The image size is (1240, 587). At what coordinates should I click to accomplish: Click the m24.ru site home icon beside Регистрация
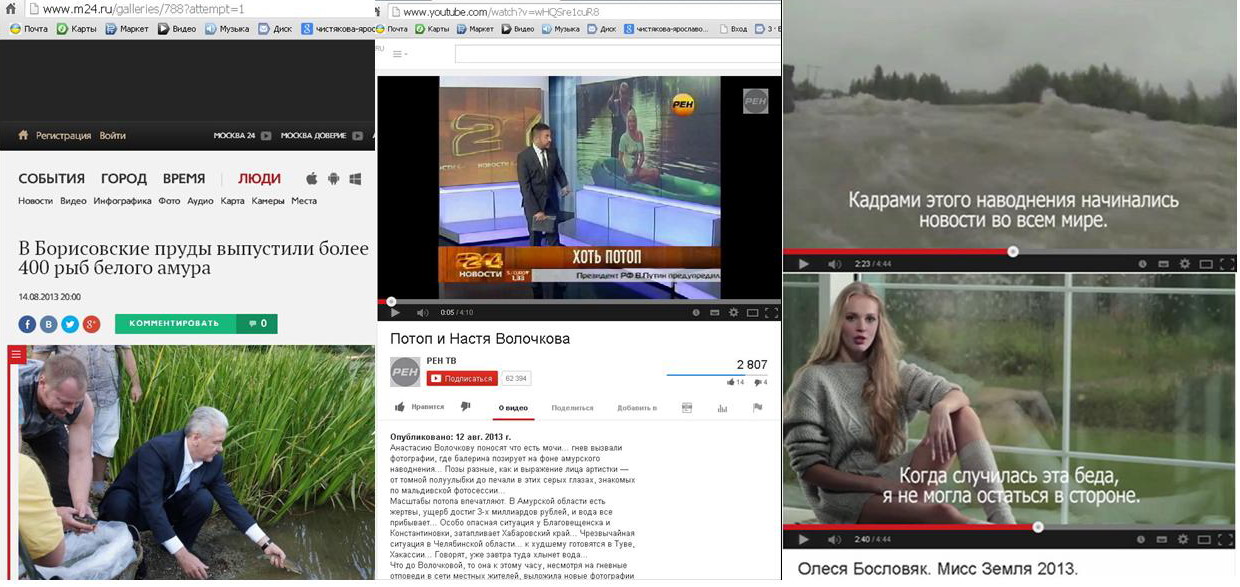tap(23, 135)
